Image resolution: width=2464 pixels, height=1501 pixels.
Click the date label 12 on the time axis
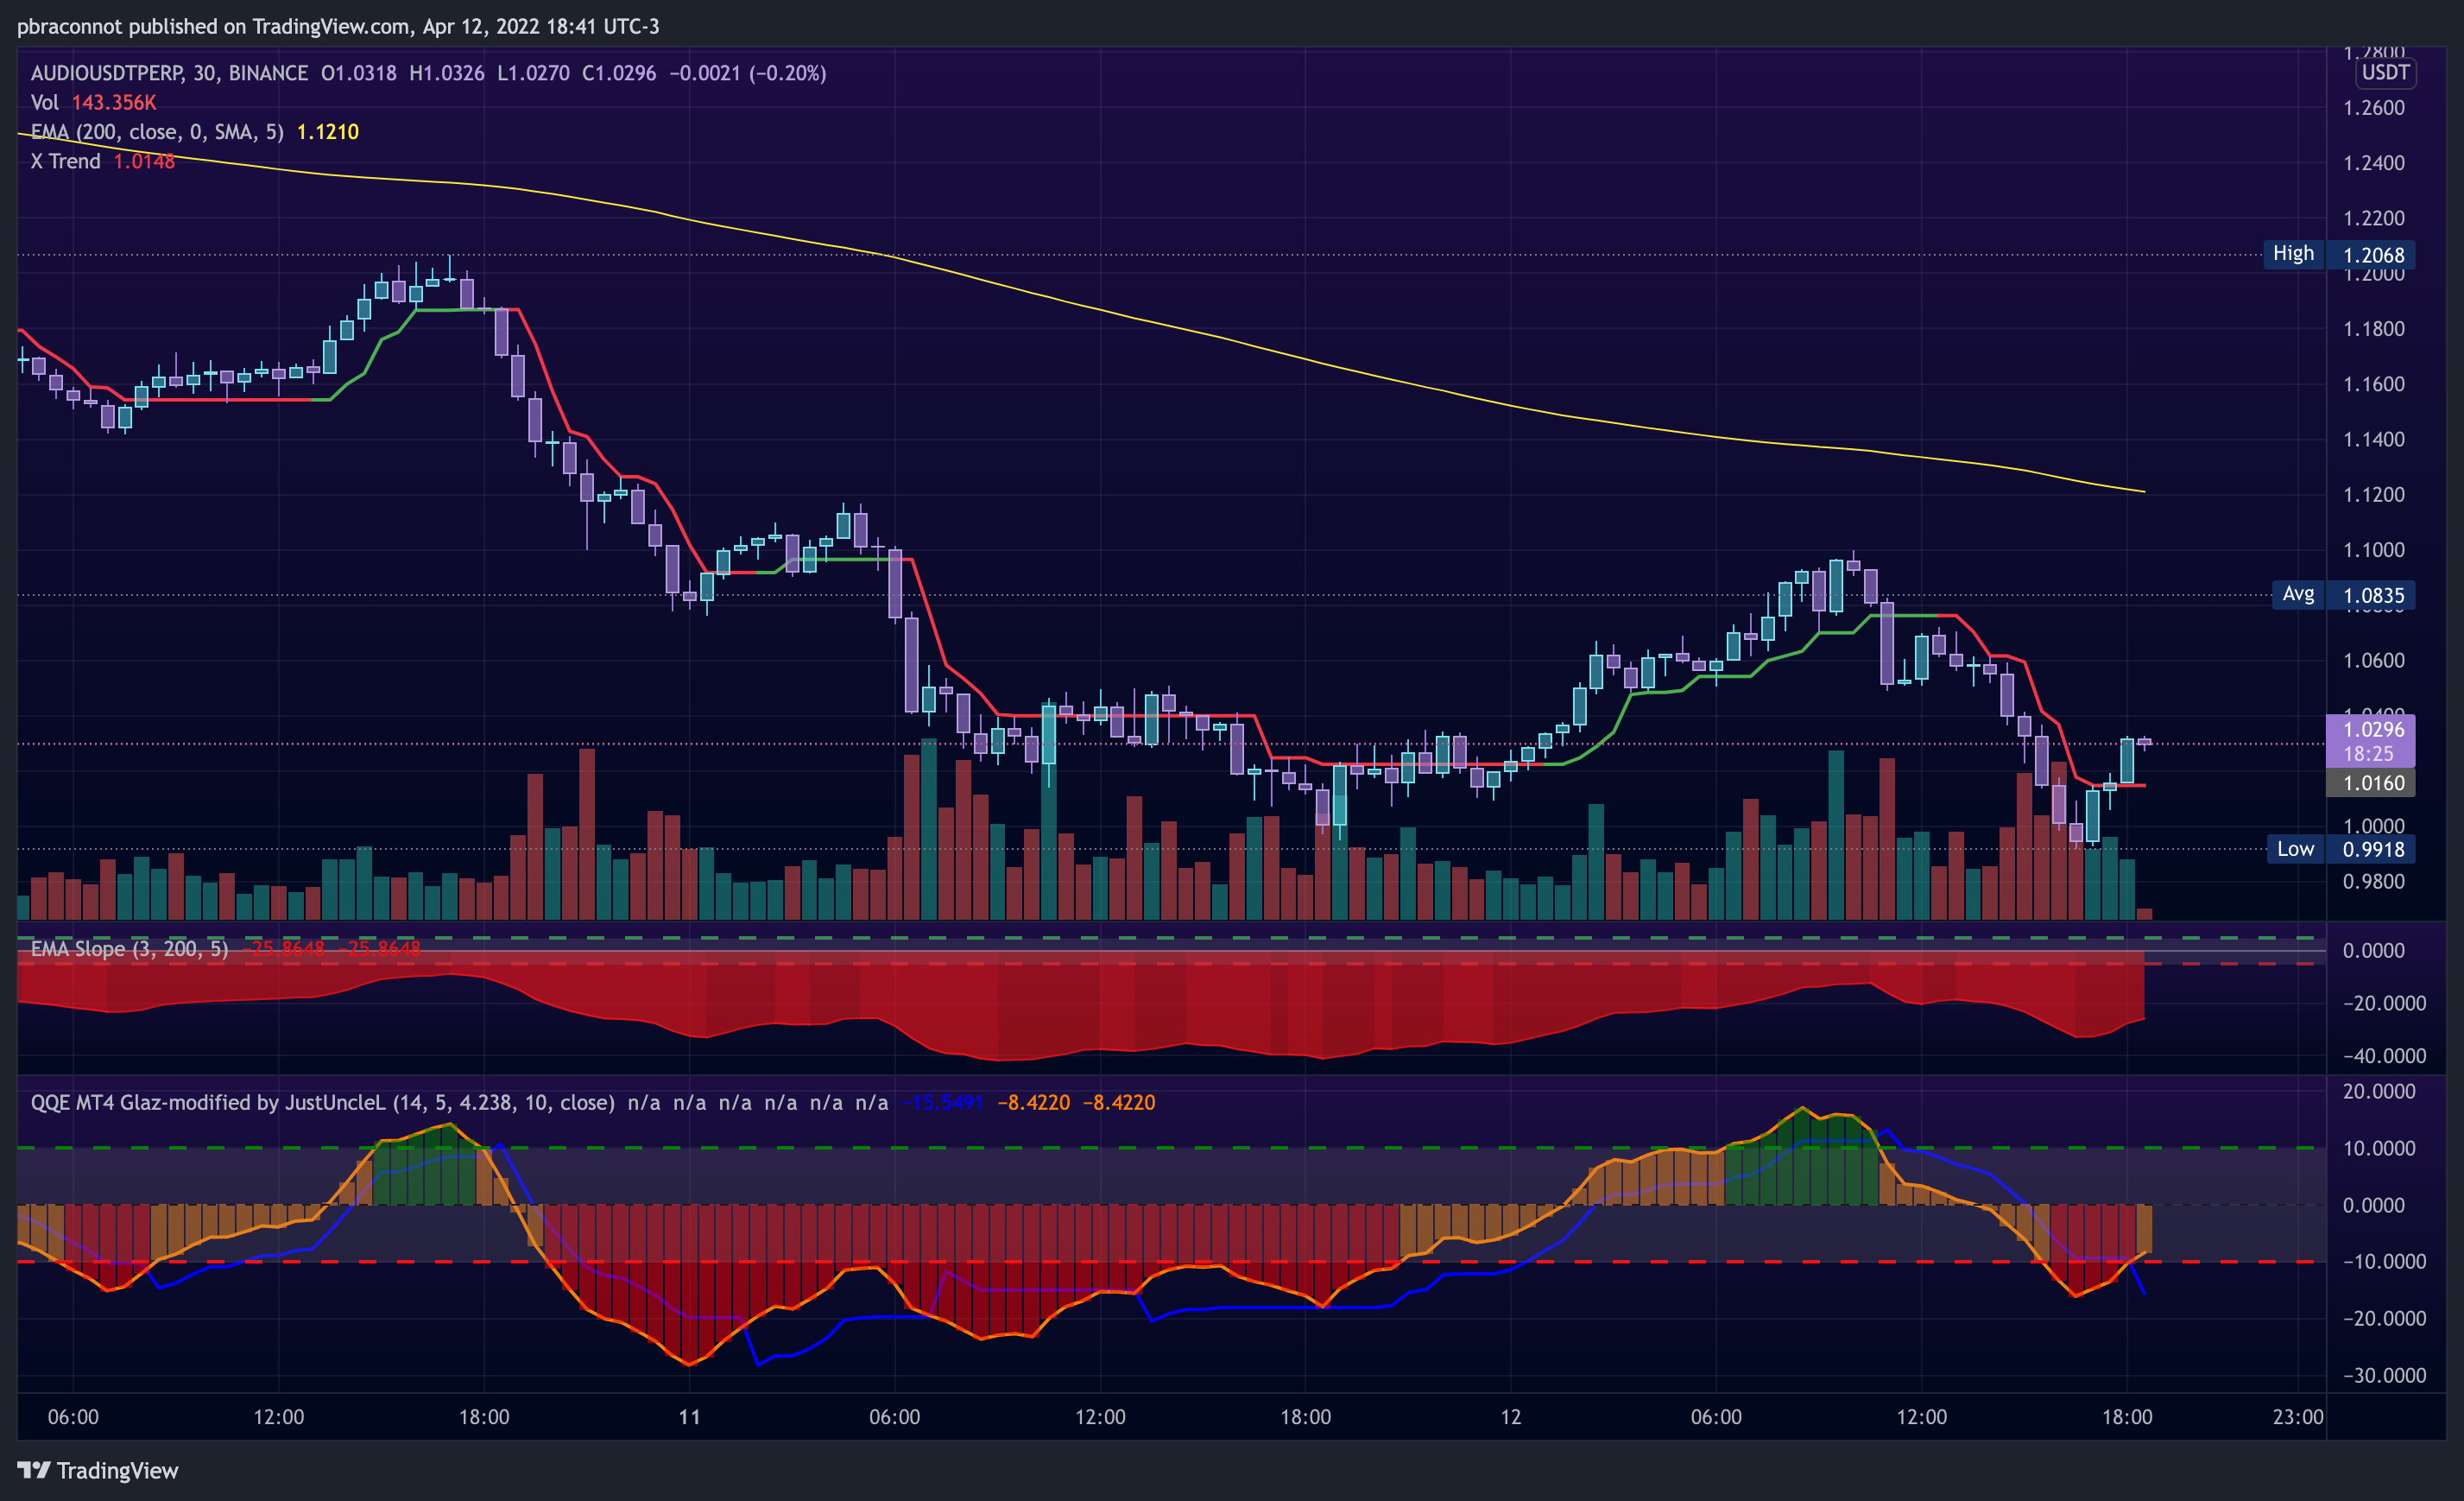click(x=1511, y=1417)
